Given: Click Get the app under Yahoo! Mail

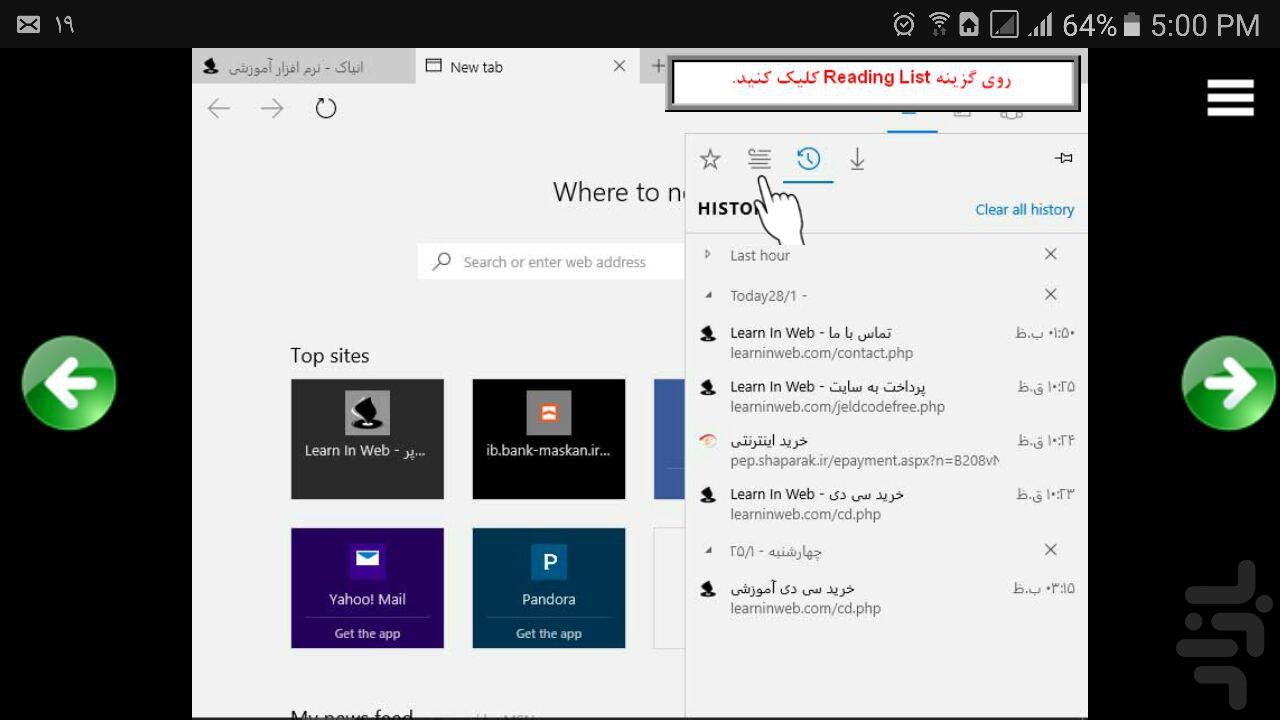Looking at the screenshot, I should click(x=367, y=633).
